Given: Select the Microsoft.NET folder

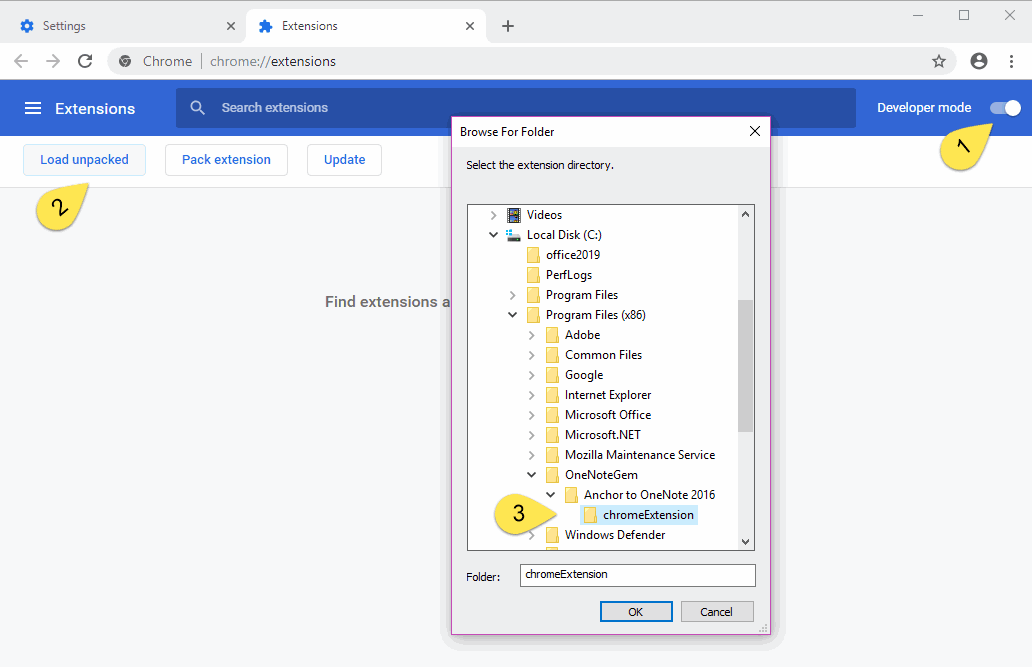Looking at the screenshot, I should point(602,435).
